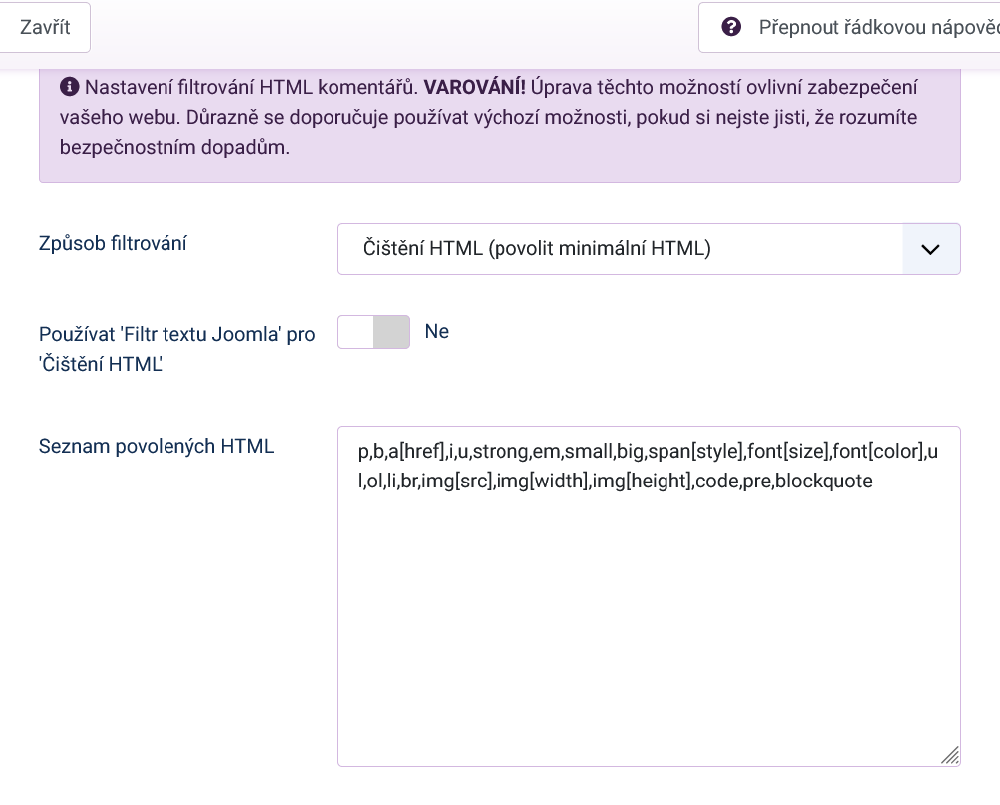Screen dimensions: 1000x805
Task: Click the 'Seznam povolených HTML' label
Action: click(156, 447)
